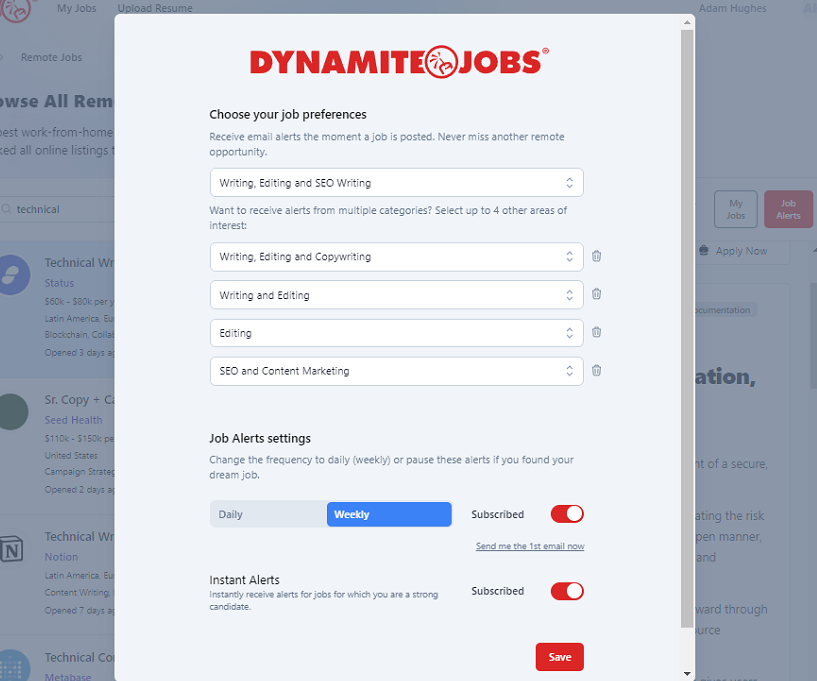Select Daily alert frequency
Viewport: 817px width, 681px height.
(x=268, y=514)
